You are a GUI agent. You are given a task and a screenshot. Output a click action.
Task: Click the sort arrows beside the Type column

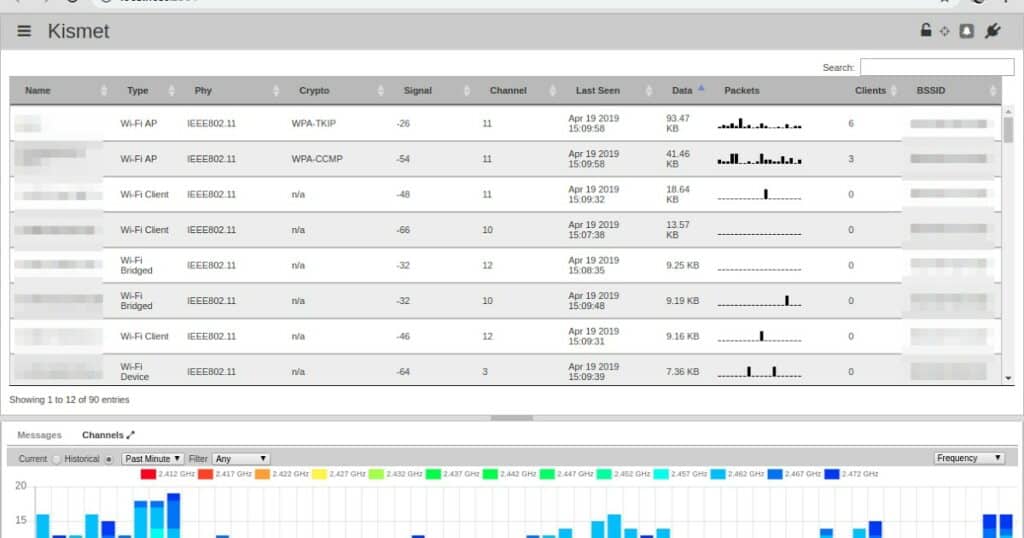[172, 91]
